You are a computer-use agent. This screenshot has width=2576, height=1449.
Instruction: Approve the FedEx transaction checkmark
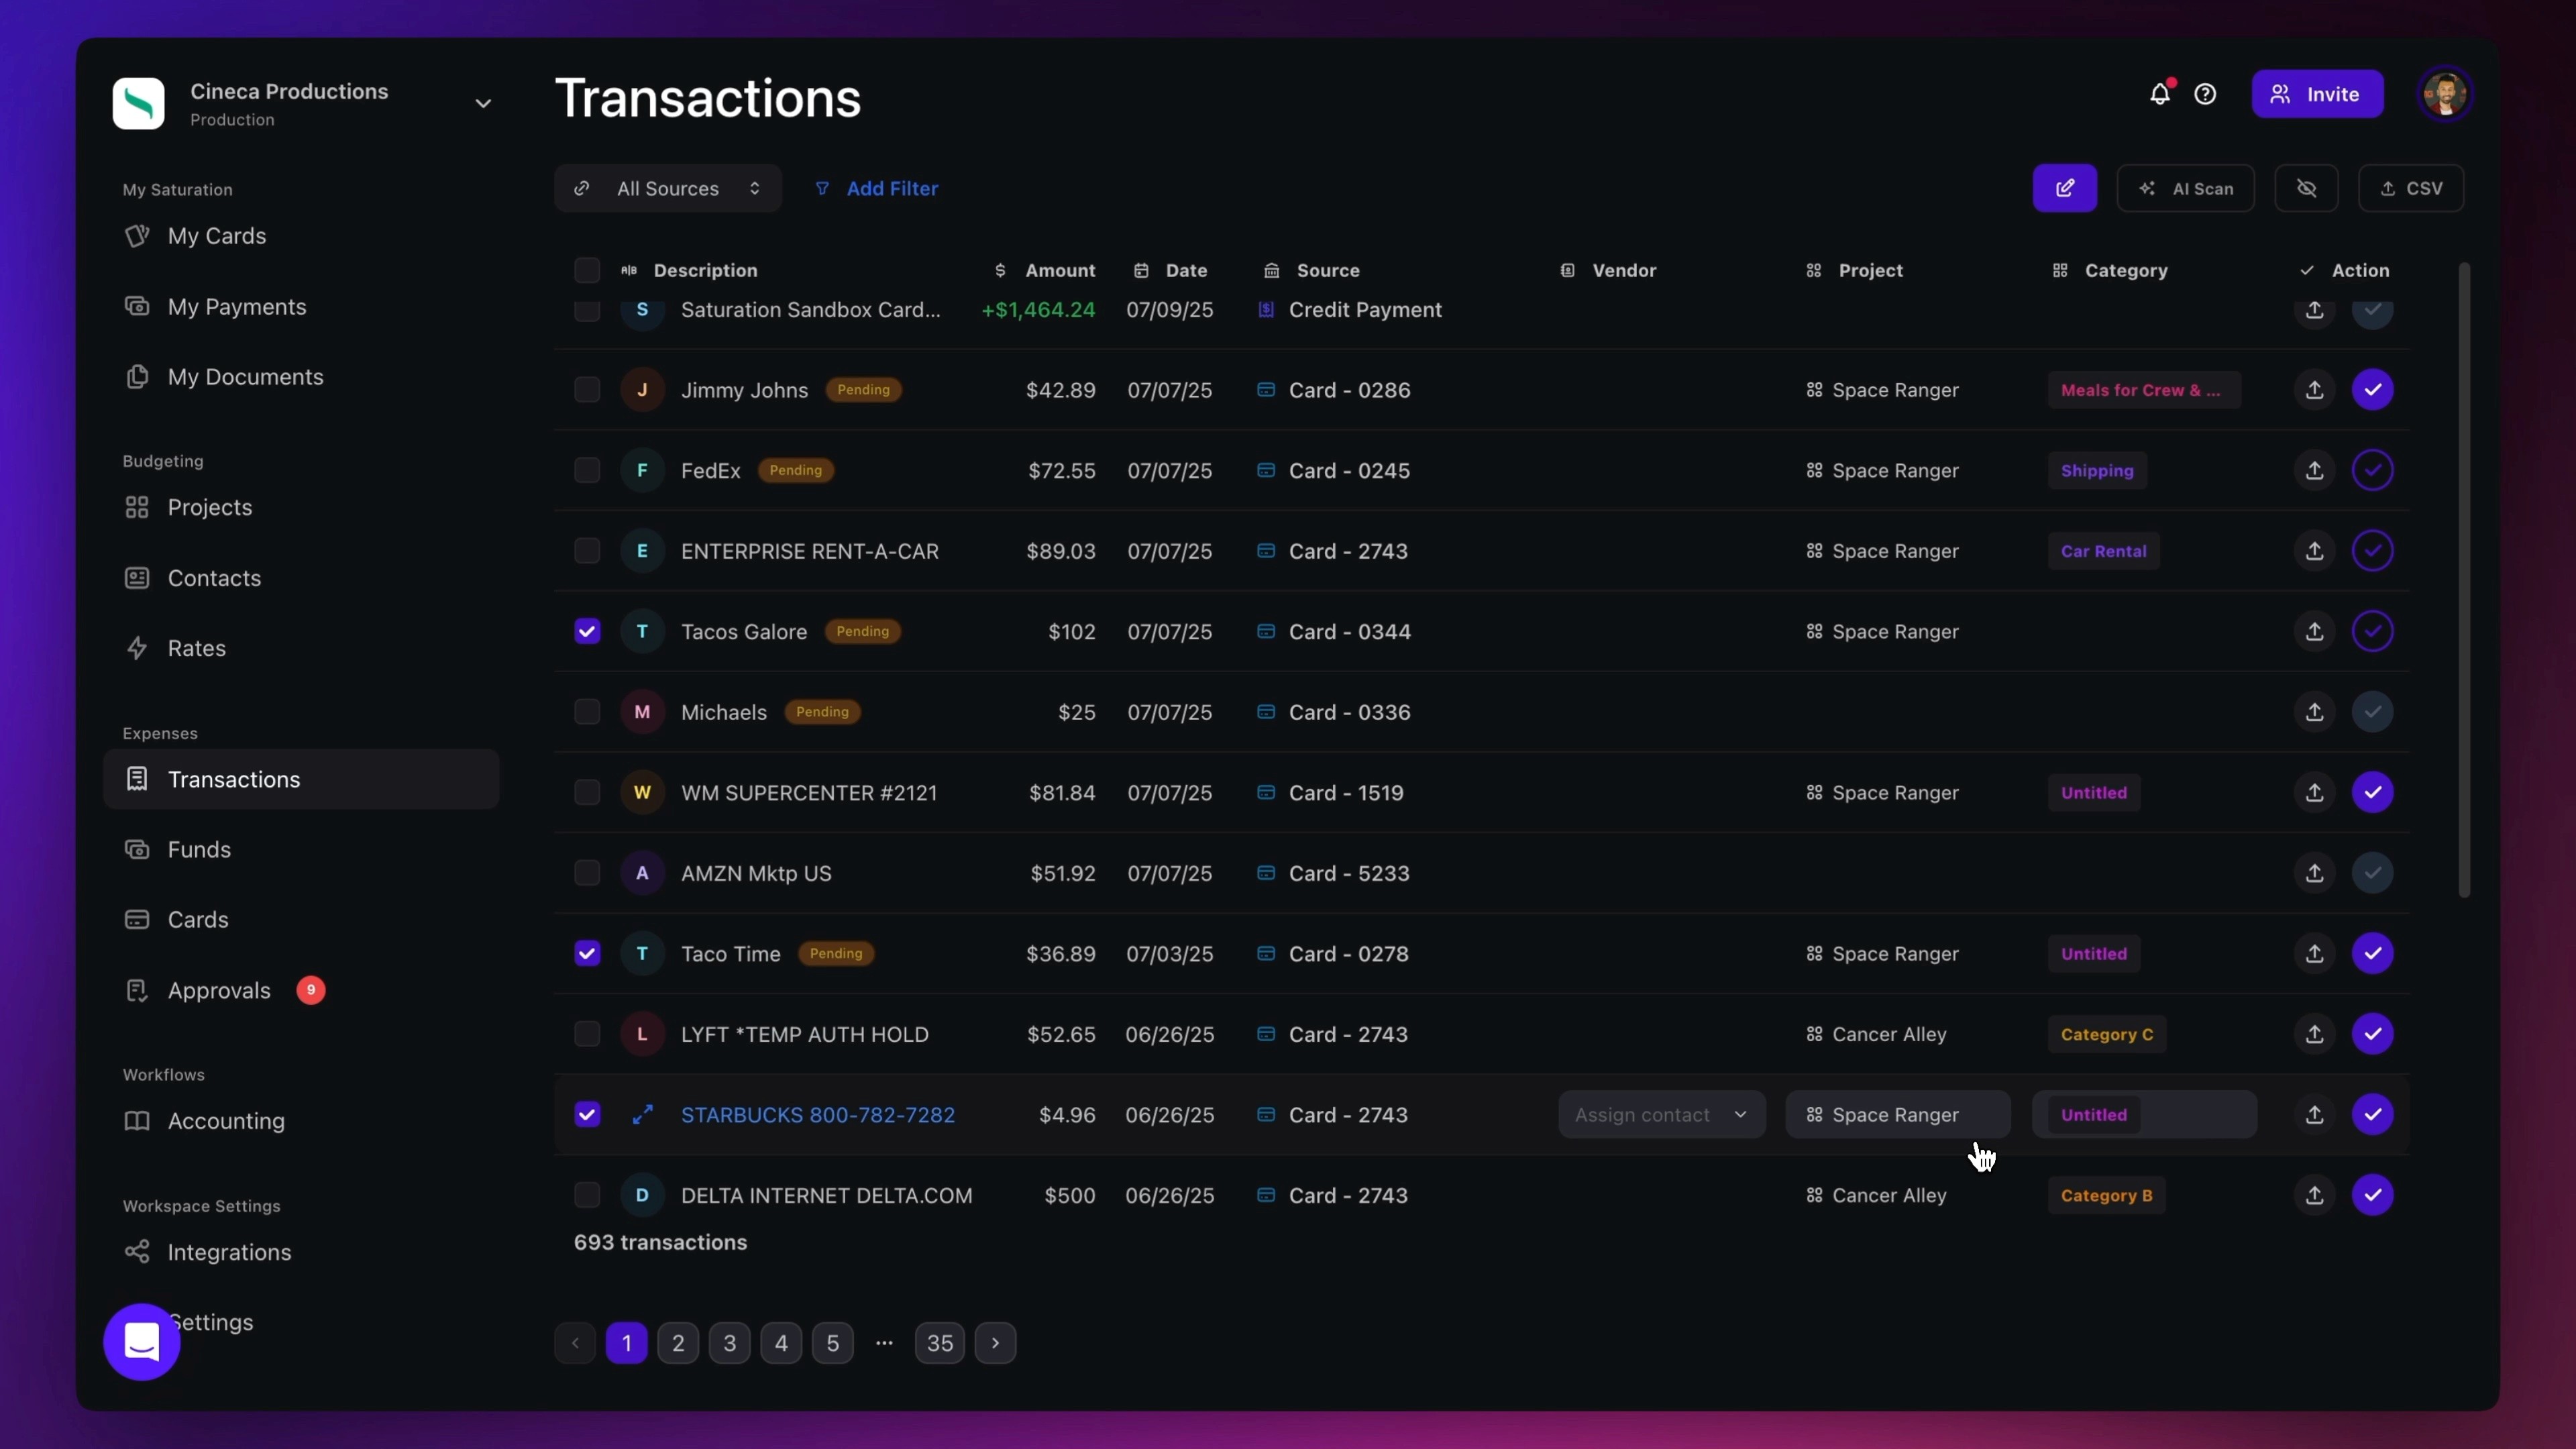click(x=2372, y=470)
